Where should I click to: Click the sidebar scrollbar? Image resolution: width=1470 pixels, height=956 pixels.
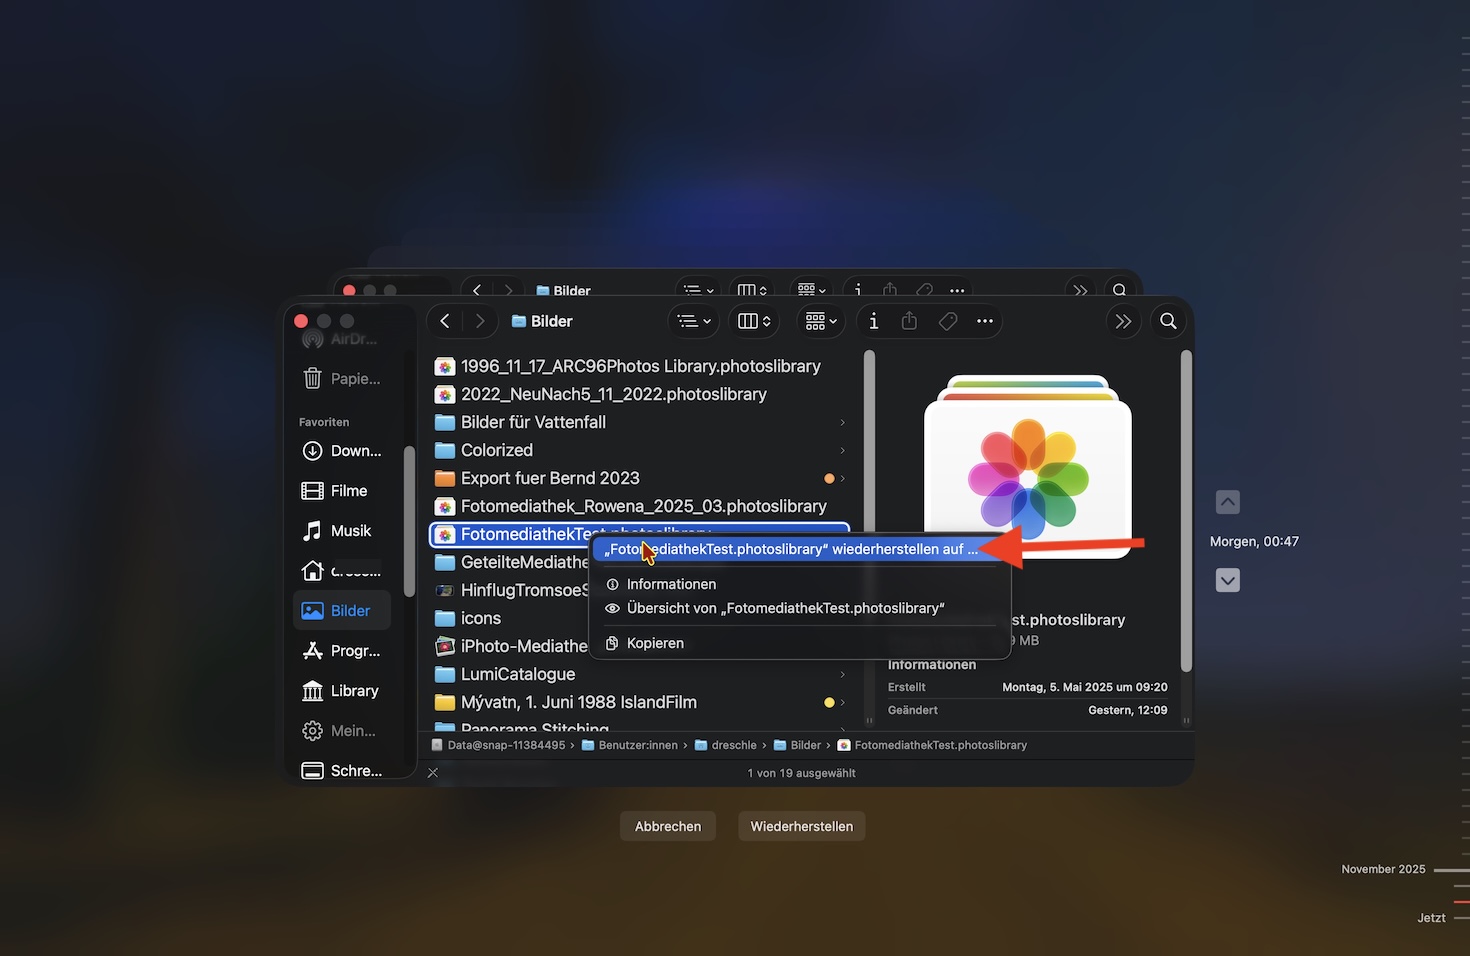pos(409,521)
